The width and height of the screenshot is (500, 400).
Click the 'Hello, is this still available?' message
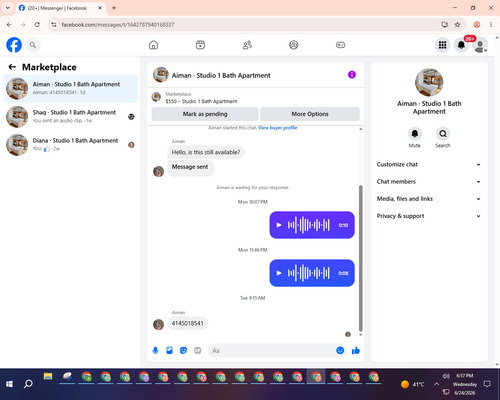(x=206, y=152)
